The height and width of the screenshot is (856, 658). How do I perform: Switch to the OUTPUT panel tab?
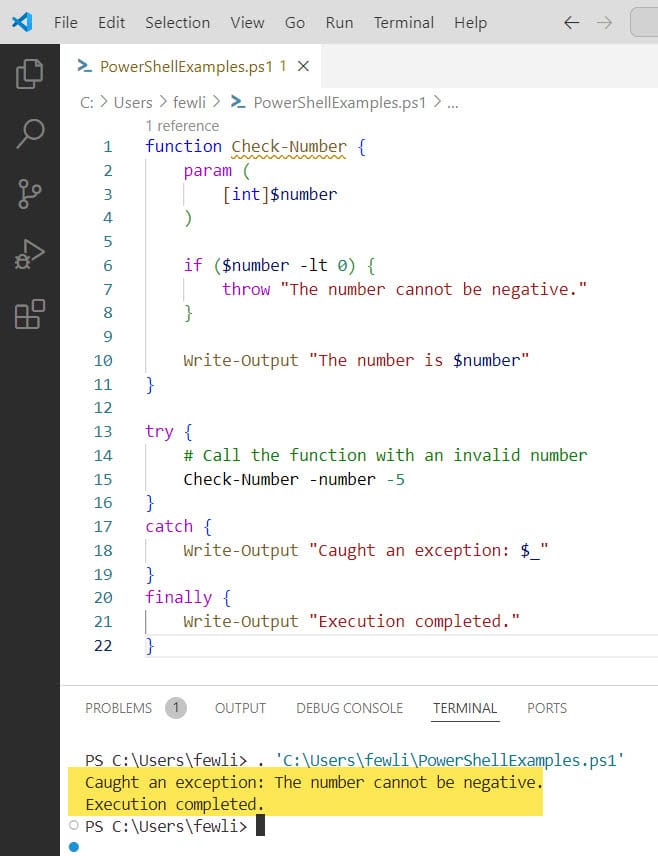point(240,708)
